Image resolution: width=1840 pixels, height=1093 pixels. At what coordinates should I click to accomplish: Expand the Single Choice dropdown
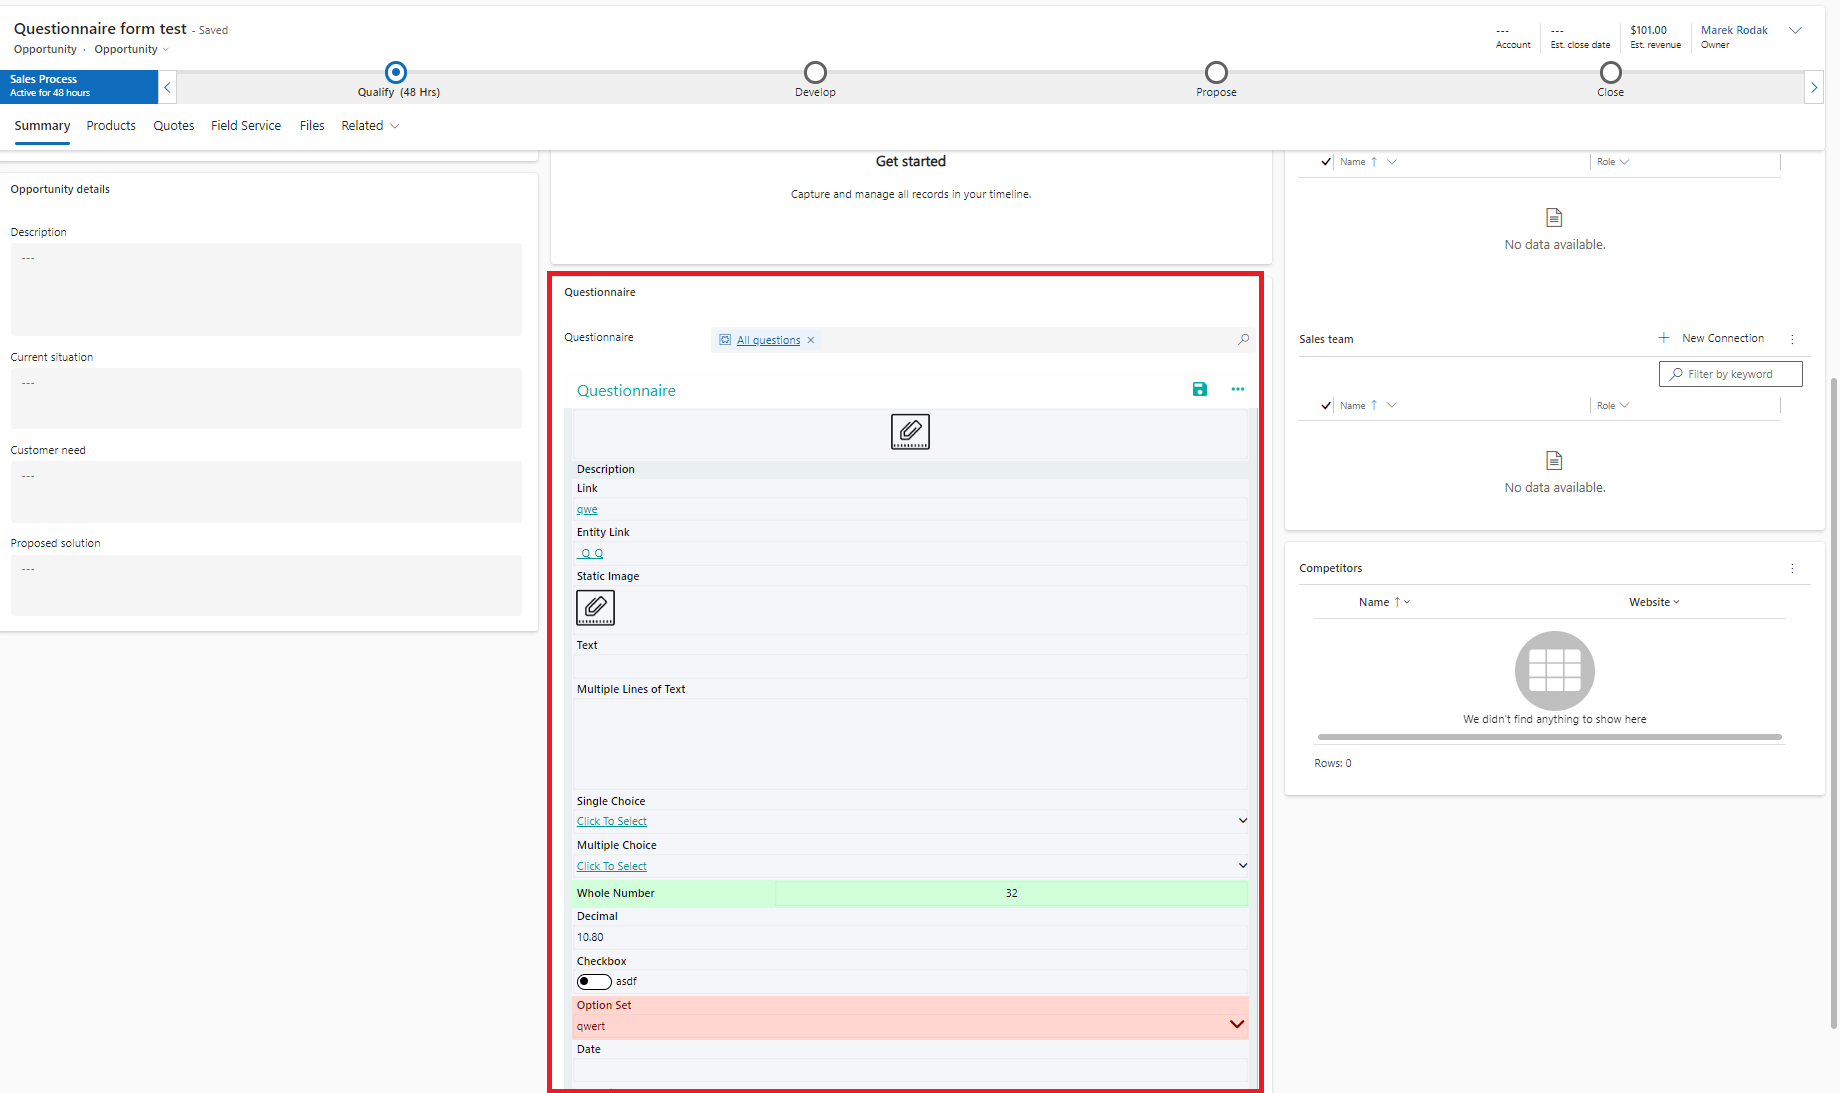coord(1242,821)
